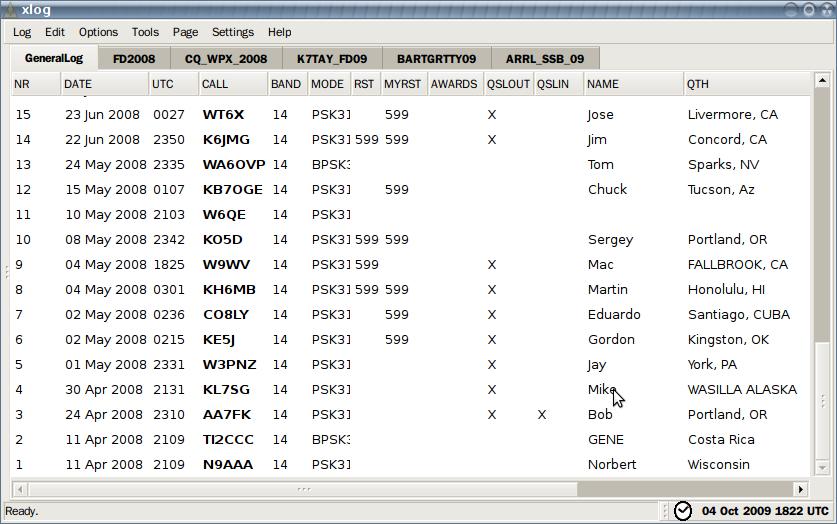
Task: Open the Settings menu
Action: pos(233,32)
